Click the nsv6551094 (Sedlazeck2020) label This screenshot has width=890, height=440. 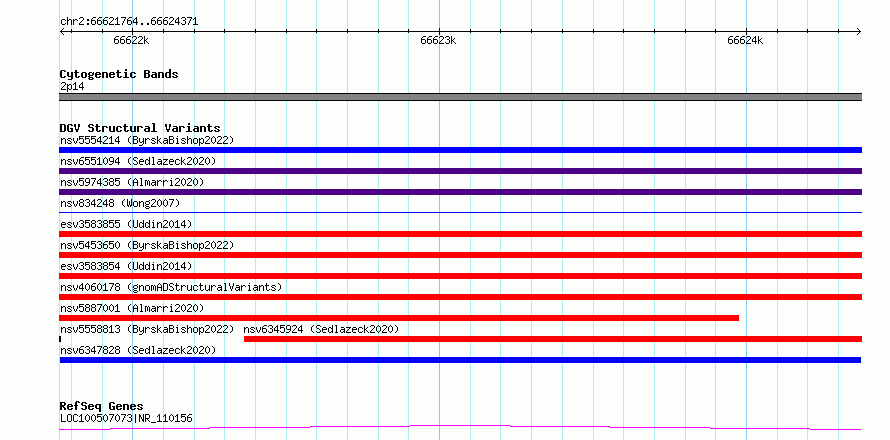click(x=138, y=161)
